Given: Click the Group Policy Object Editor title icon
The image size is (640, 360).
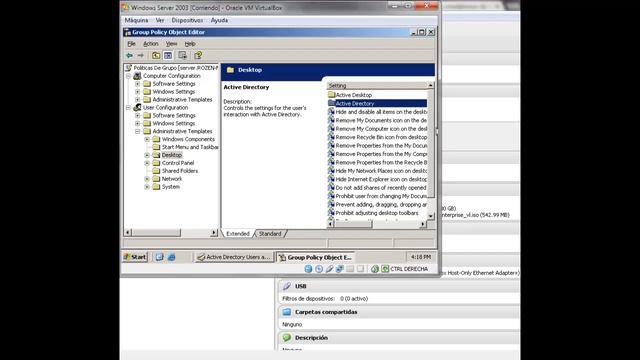Looking at the screenshot, I should pyautogui.click(x=127, y=32).
